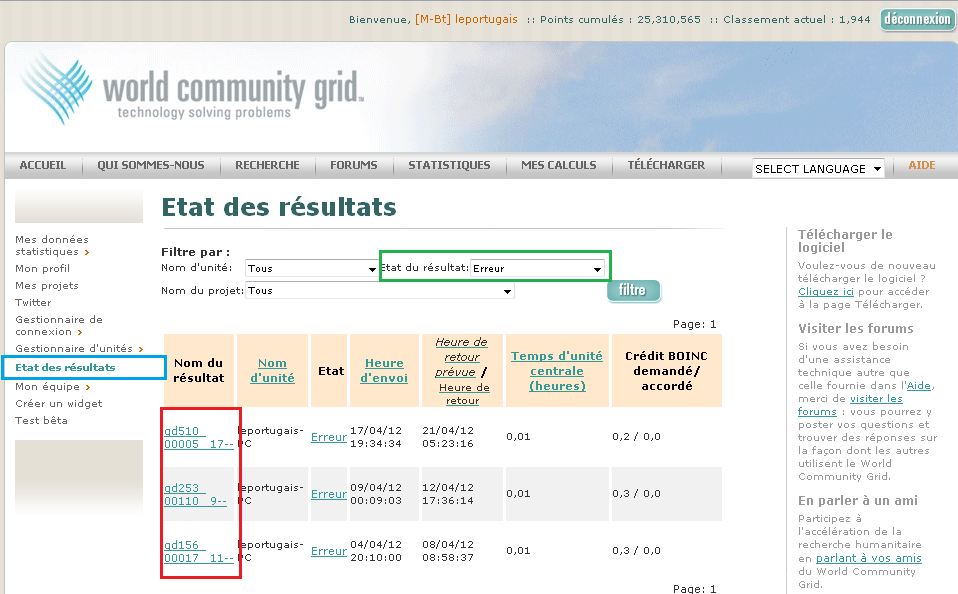Open the parlant à vos amis link
Screen dimensions: 958x594
tap(869, 558)
